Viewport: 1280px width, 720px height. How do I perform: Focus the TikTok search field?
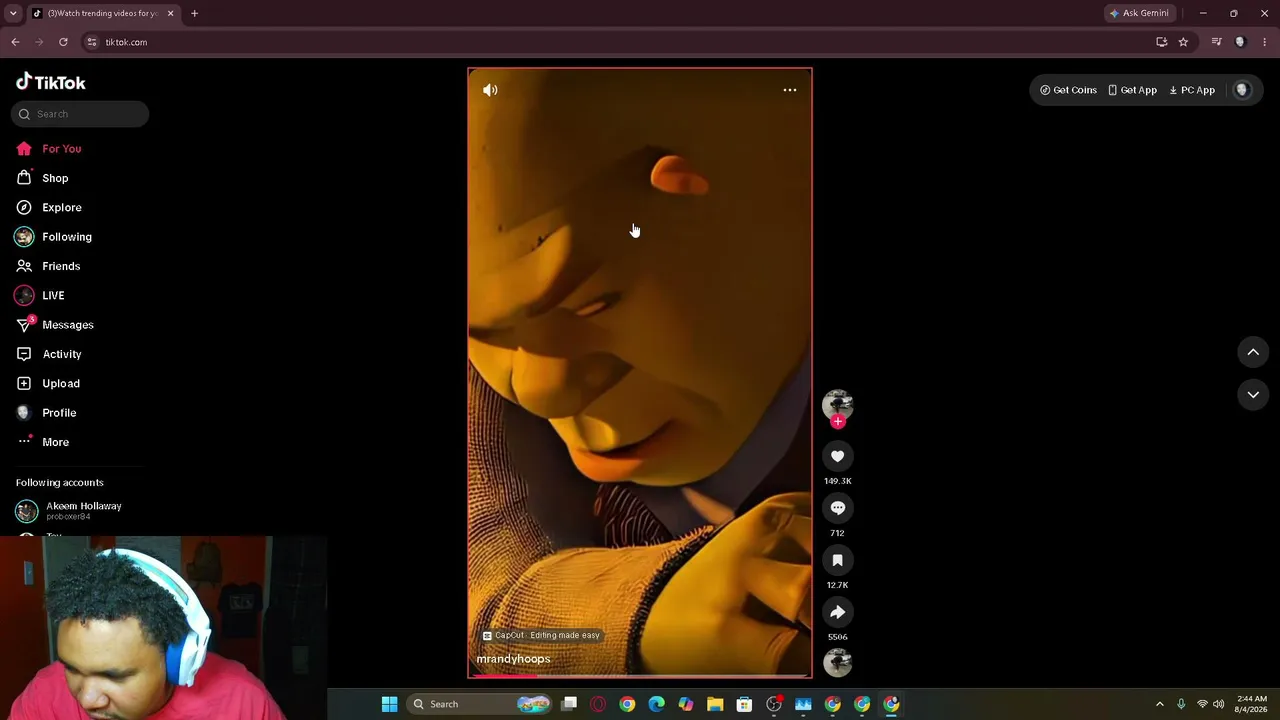click(80, 114)
